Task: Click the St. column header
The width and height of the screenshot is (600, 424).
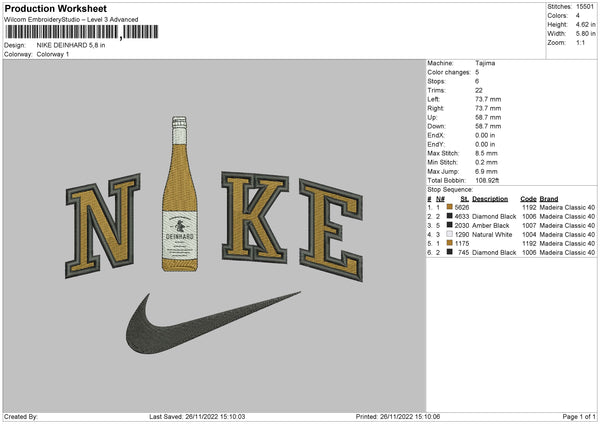Action: pos(465,199)
